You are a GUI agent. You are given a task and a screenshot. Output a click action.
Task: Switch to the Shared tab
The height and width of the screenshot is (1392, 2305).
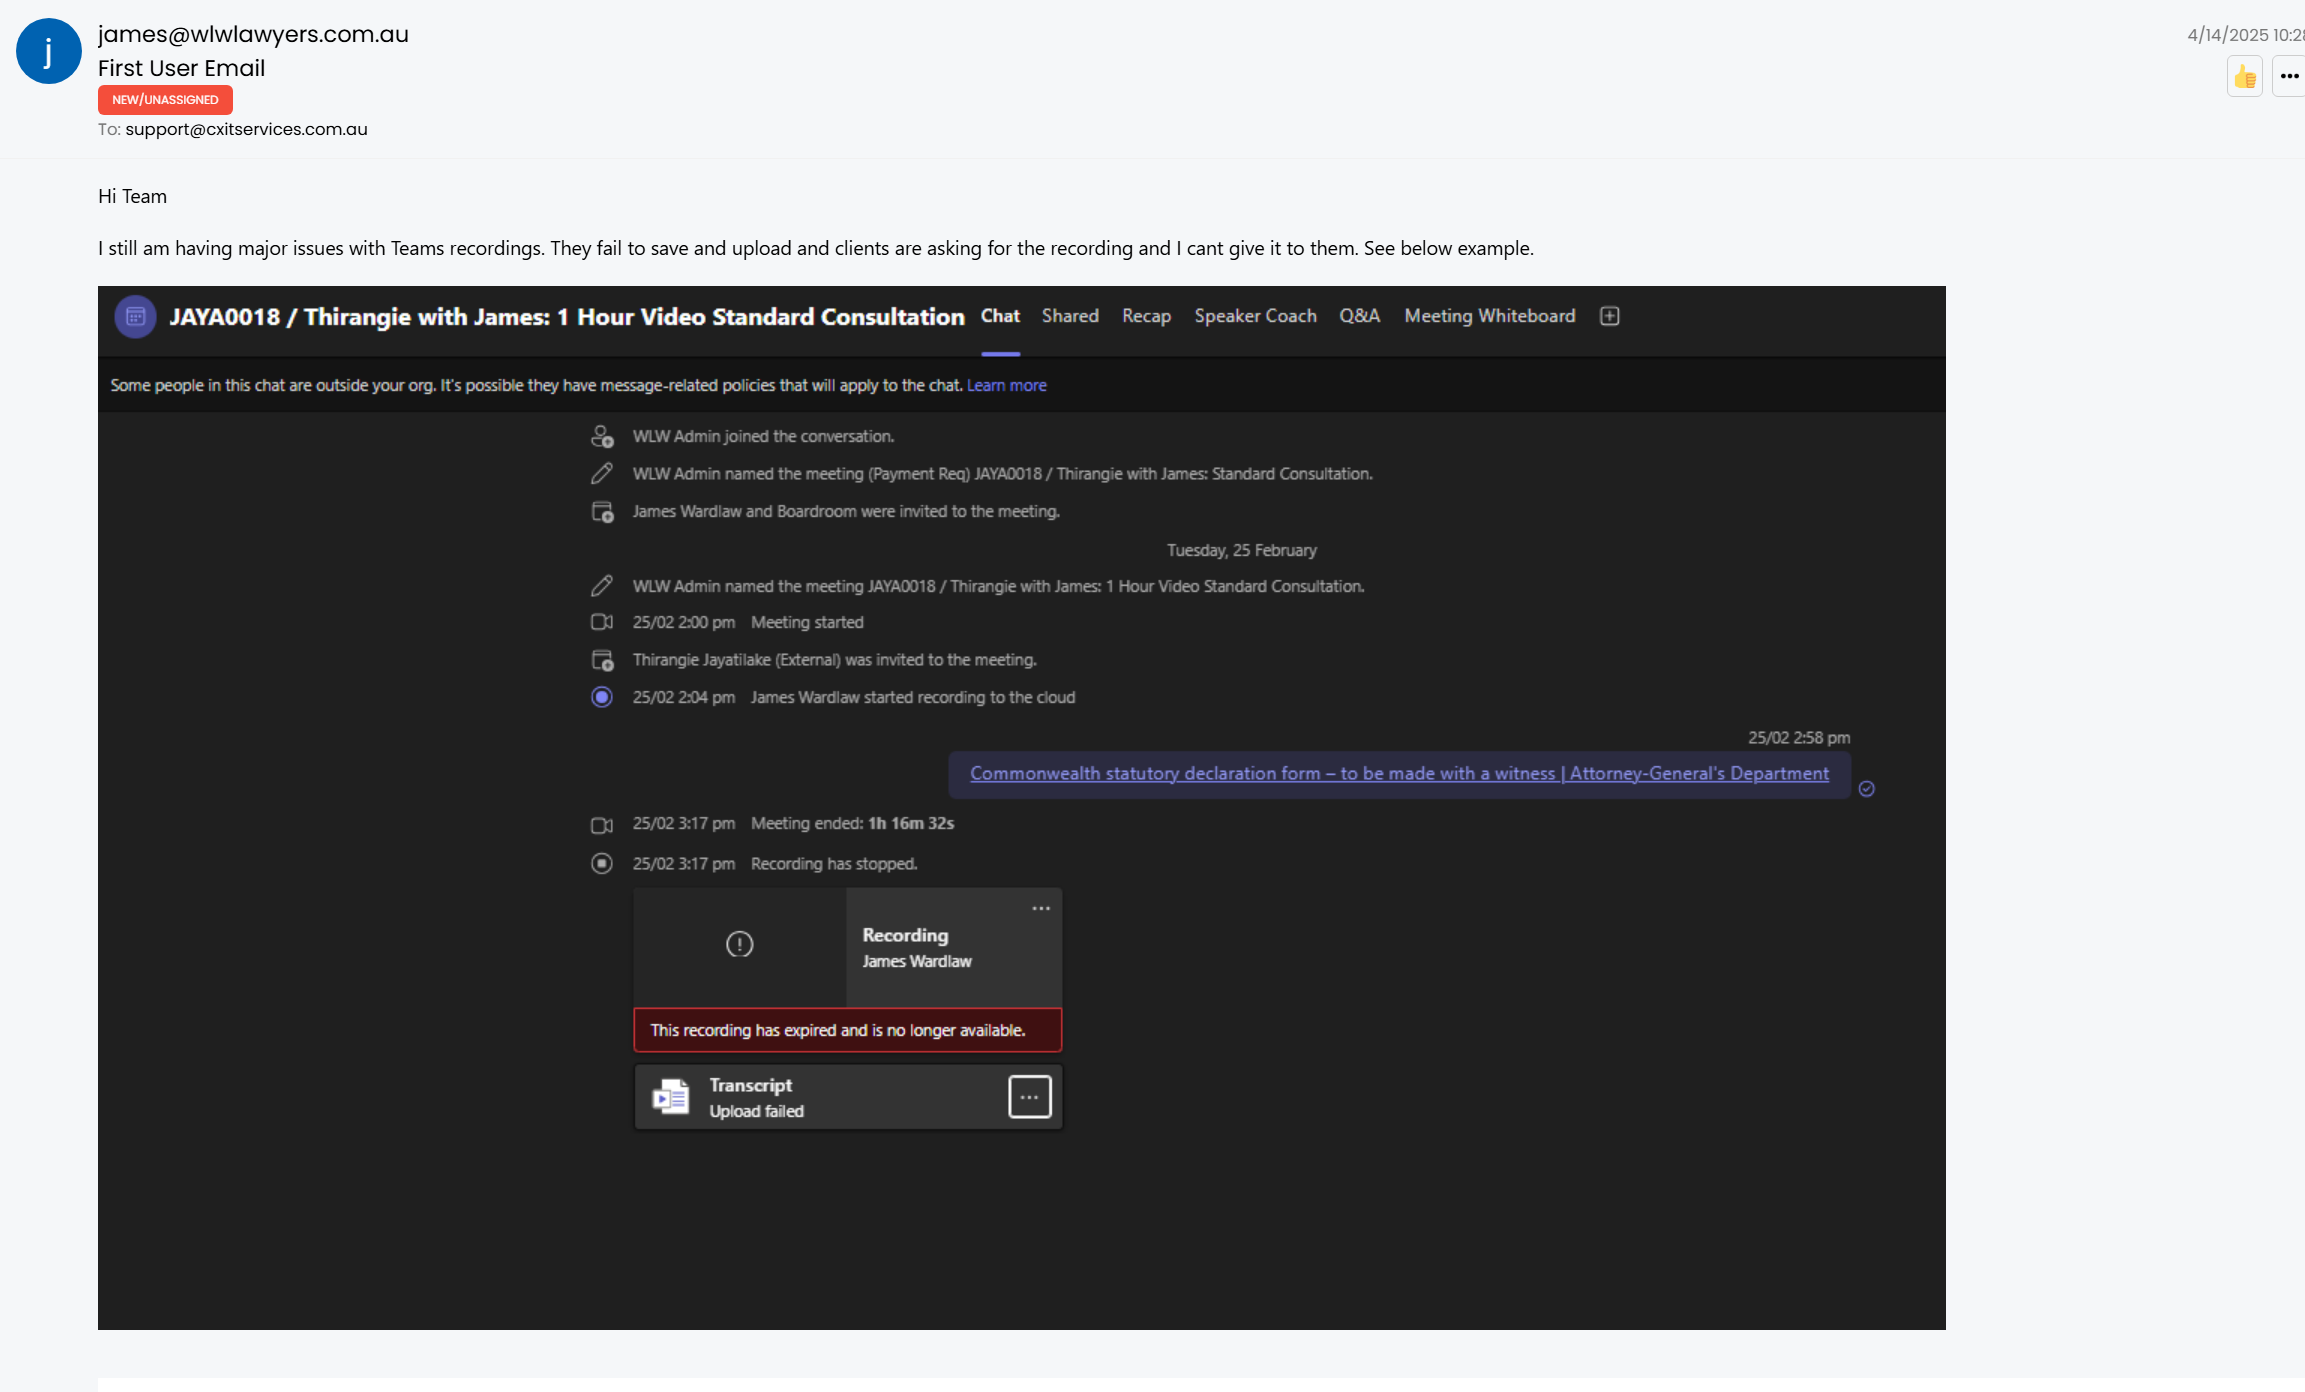tap(1070, 316)
